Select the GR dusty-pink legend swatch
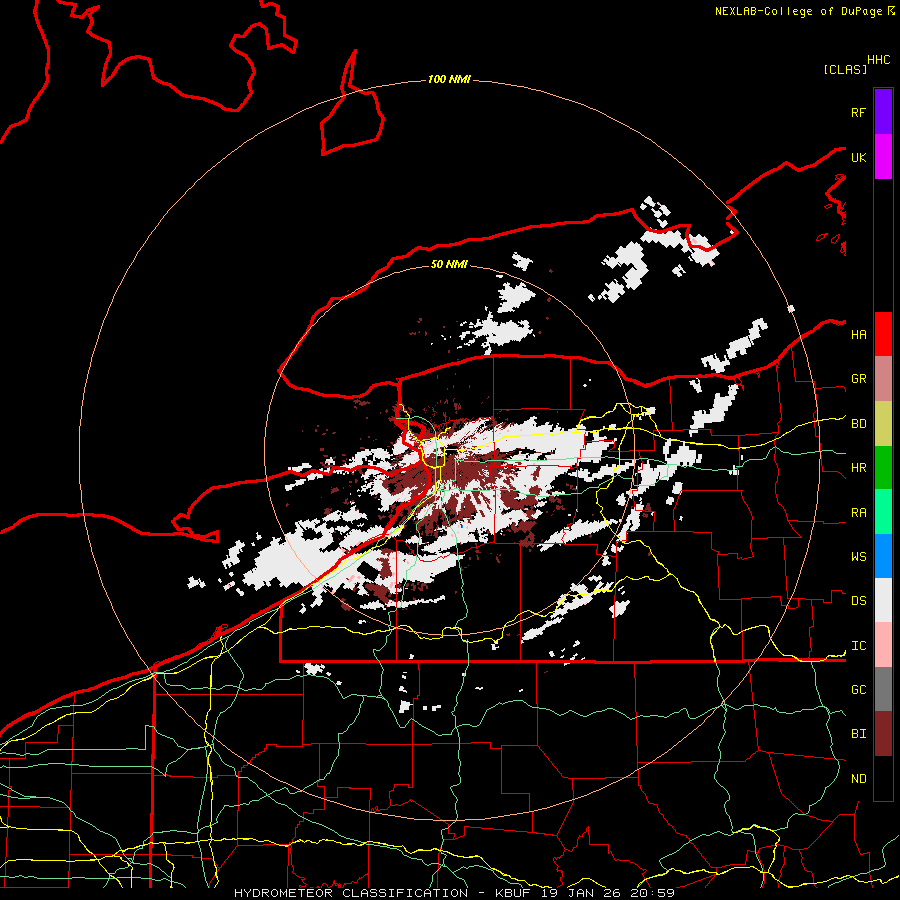Viewport: 900px width, 900px height. (883, 378)
